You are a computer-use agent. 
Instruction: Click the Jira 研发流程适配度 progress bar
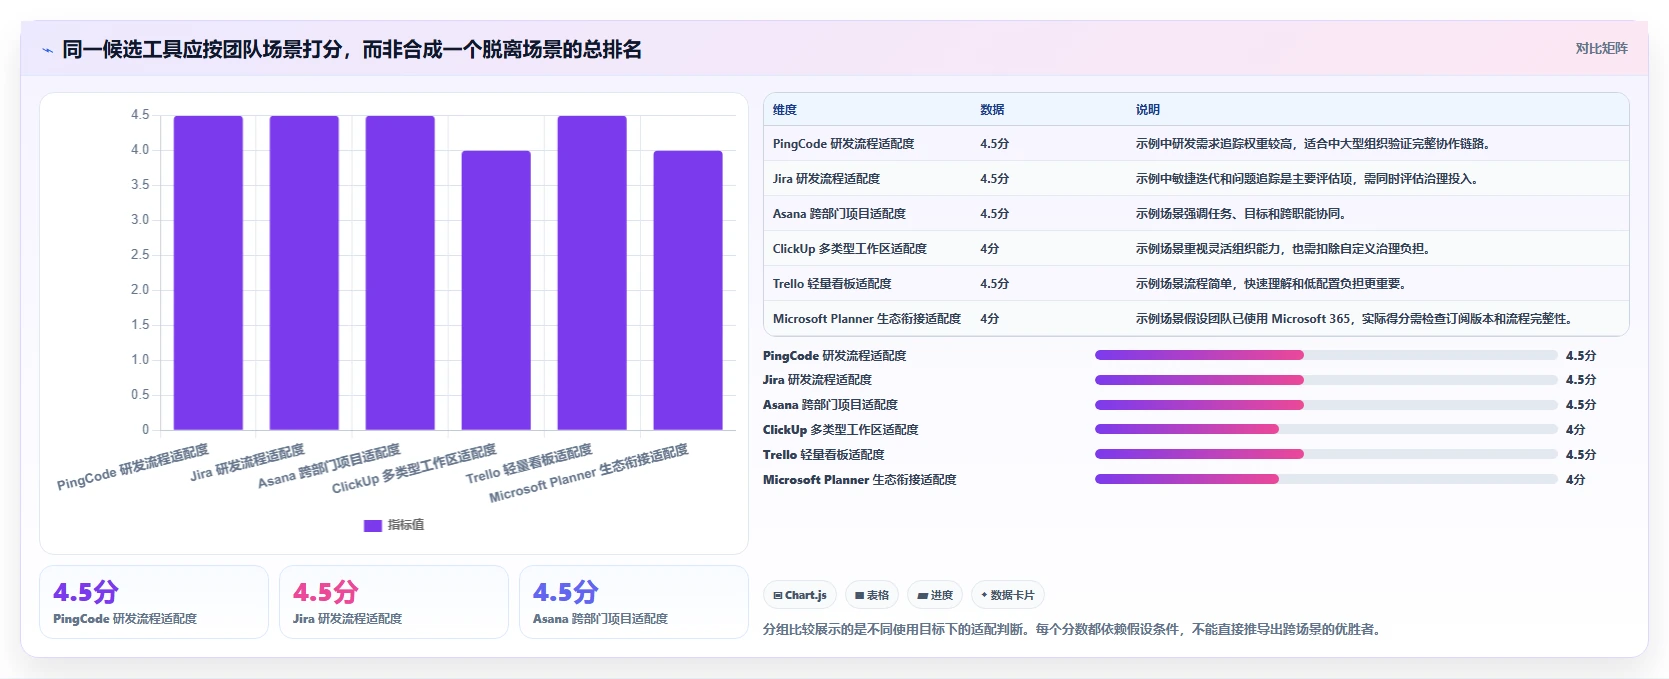pos(1326,380)
